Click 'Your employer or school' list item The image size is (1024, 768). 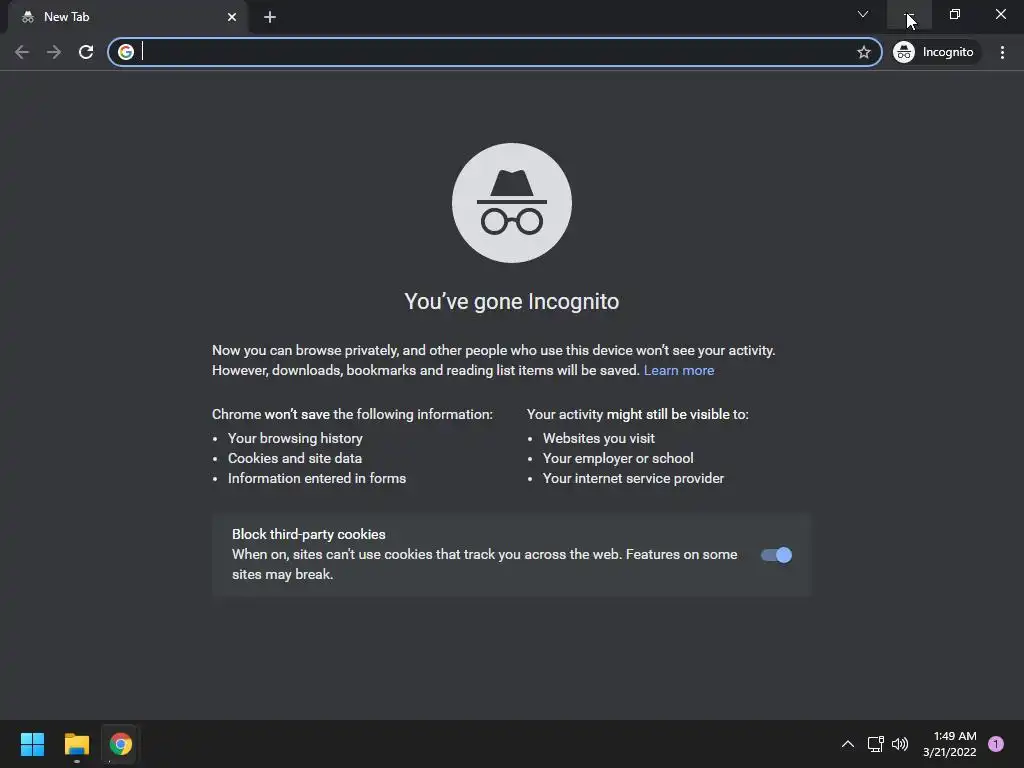click(618, 458)
